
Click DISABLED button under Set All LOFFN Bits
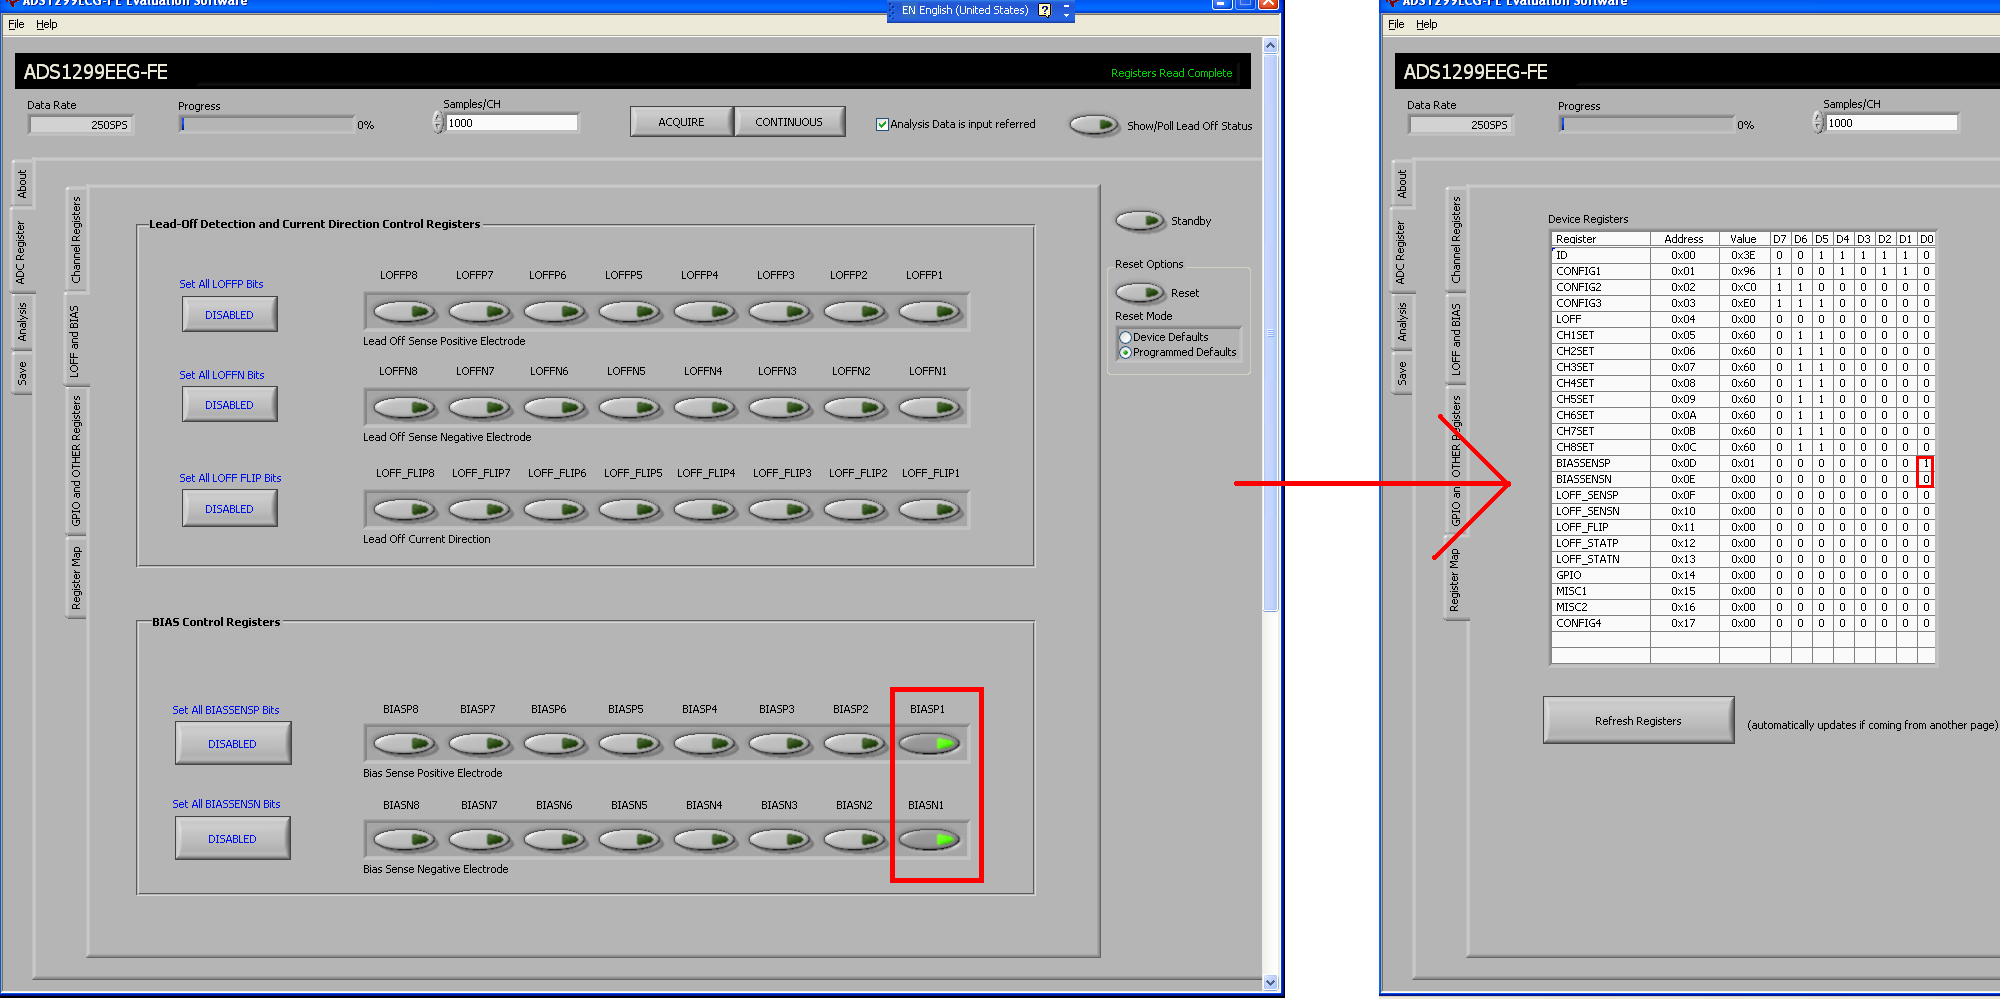(230, 405)
